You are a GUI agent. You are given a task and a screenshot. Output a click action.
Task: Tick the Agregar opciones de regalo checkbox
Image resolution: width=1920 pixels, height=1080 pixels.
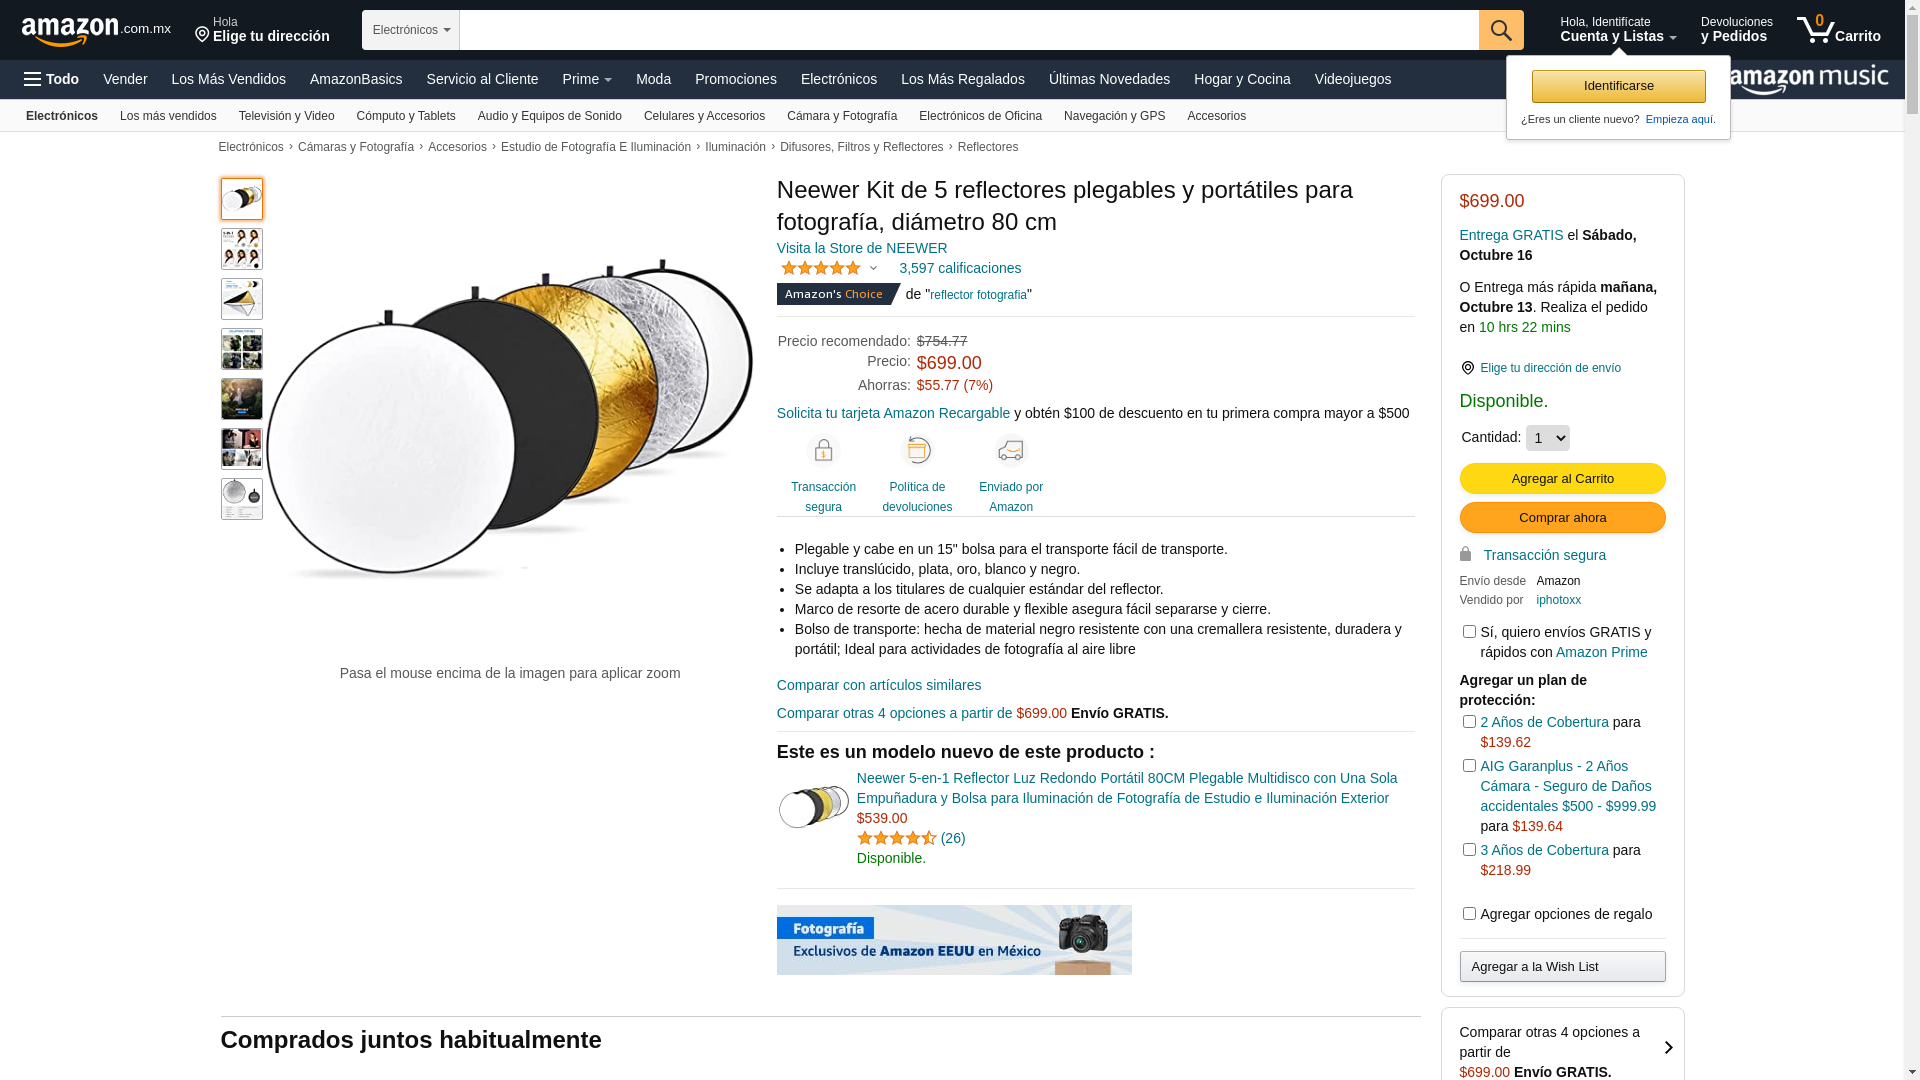coord(1469,914)
